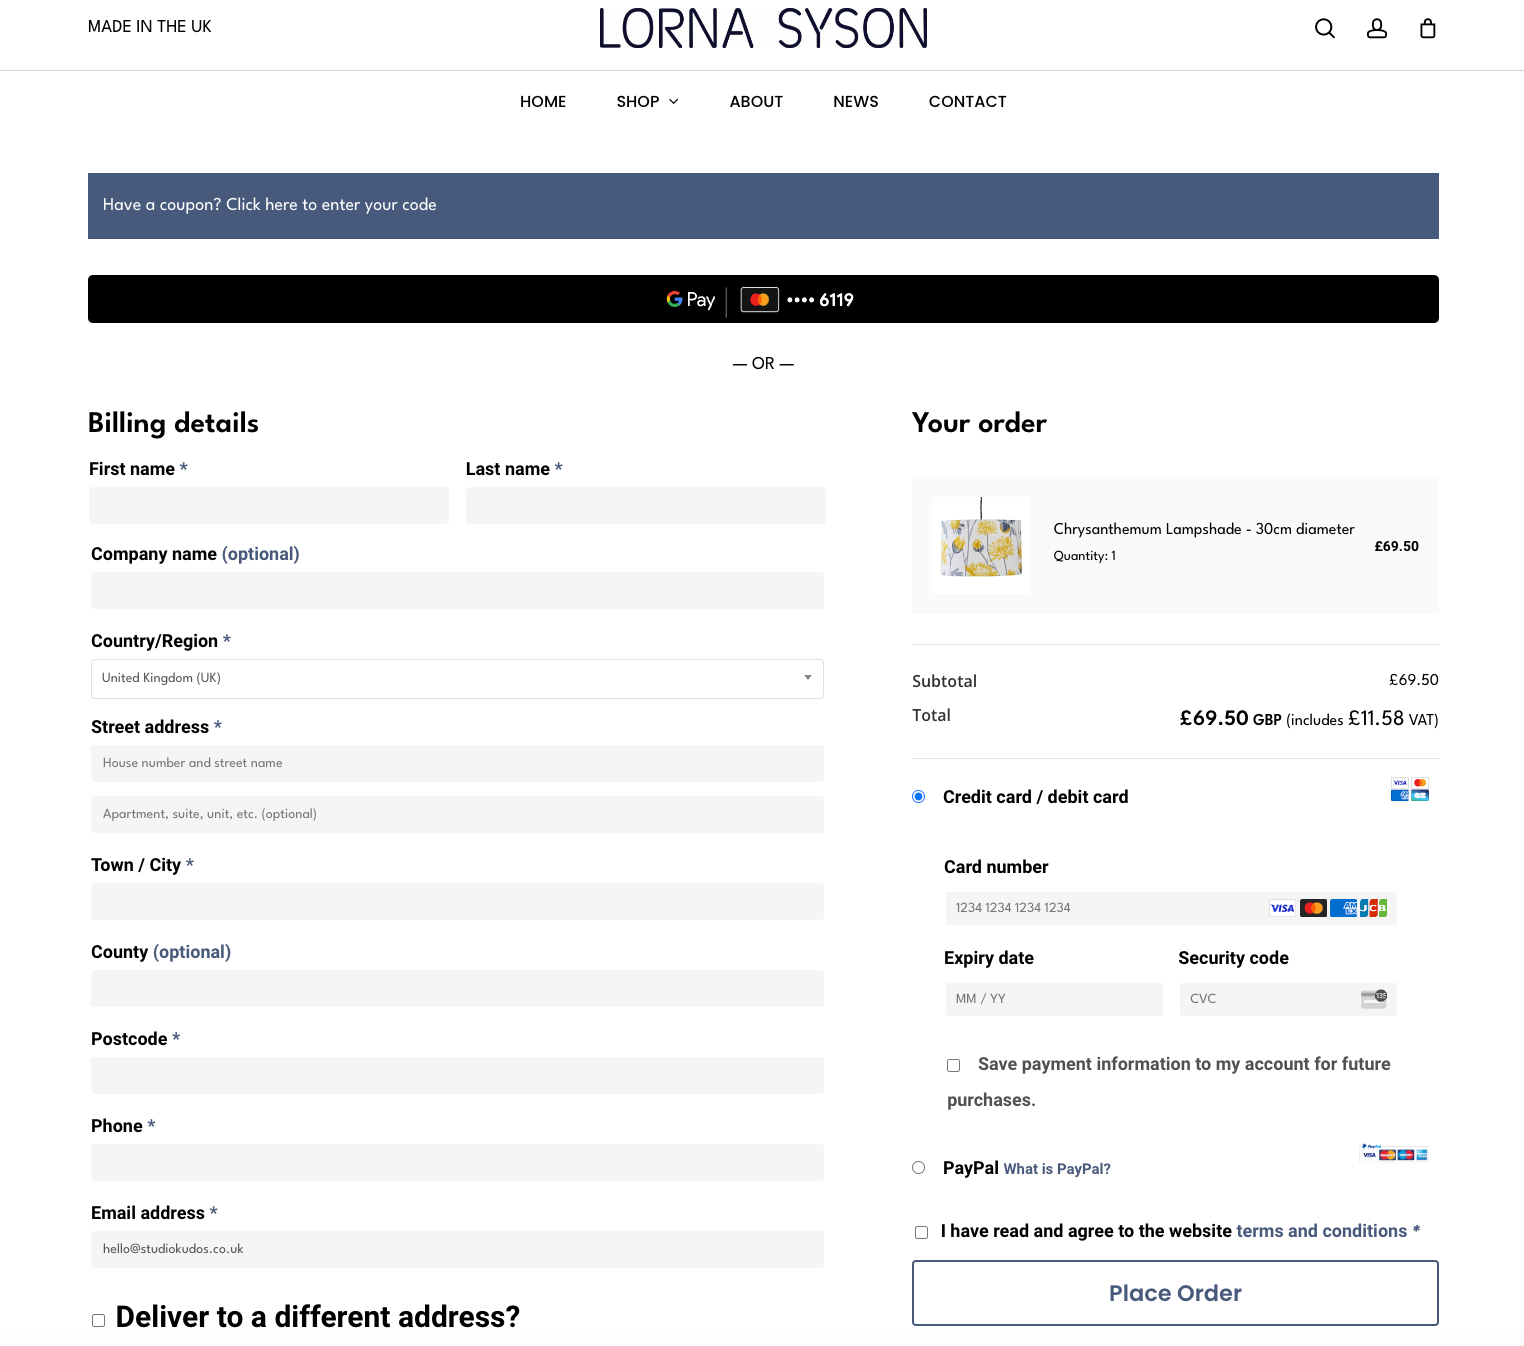Expand the SHOP menu dropdown
Viewport: 1524px width, 1346px height.
[x=647, y=102]
